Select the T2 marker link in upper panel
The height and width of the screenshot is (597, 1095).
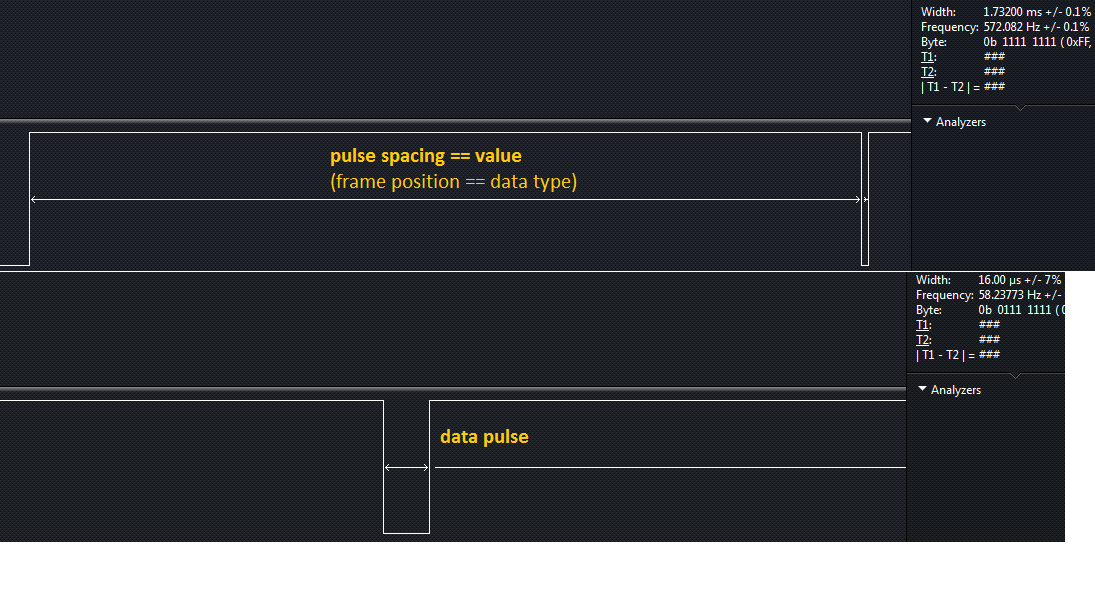[x=927, y=72]
